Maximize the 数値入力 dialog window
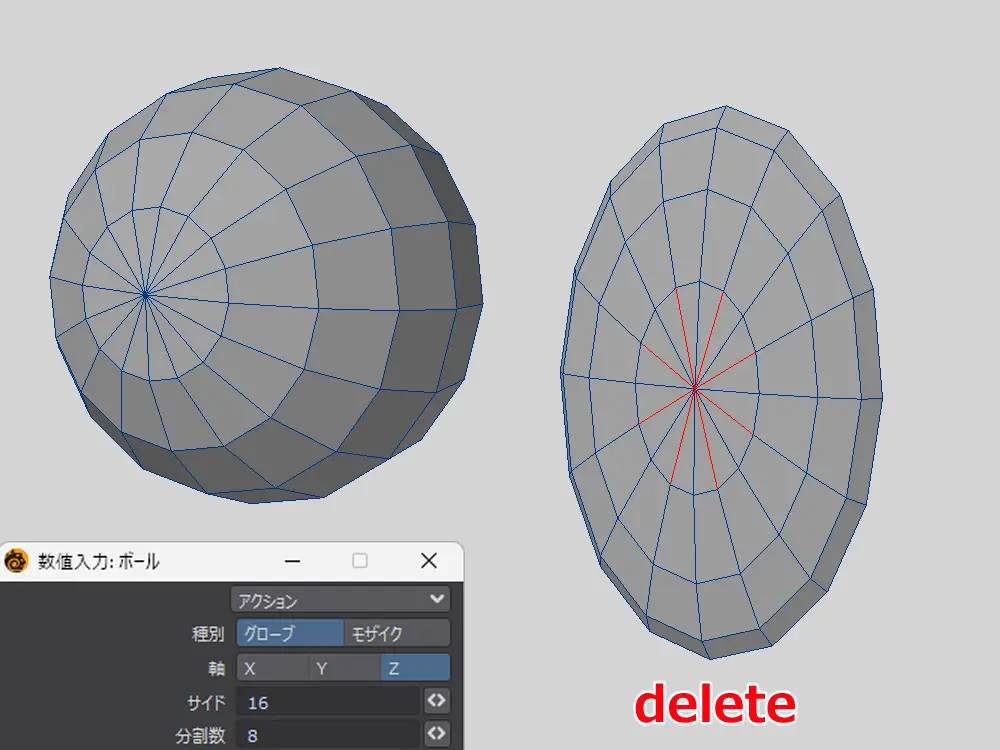The width and height of the screenshot is (1000, 750). [360, 562]
